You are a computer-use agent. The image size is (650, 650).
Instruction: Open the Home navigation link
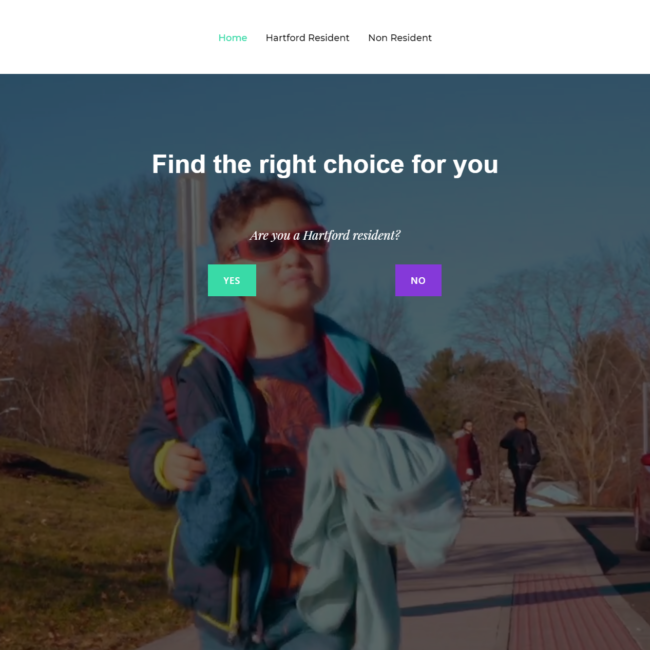coord(233,38)
